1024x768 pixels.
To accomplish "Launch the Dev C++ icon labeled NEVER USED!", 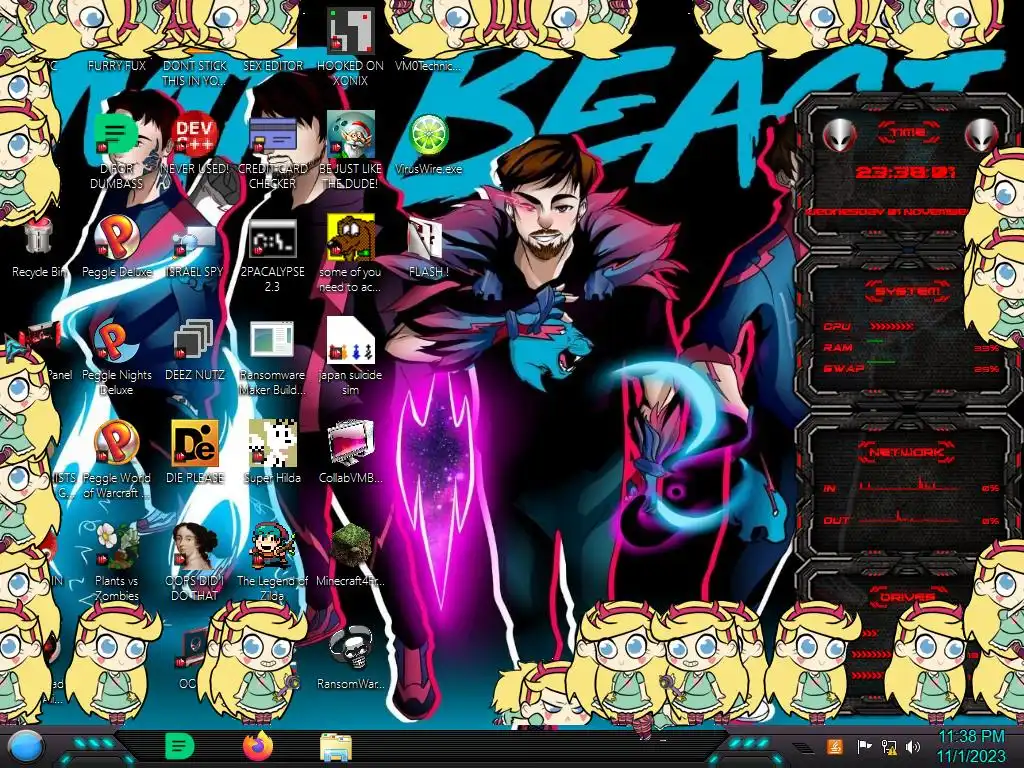I will click(195, 135).
